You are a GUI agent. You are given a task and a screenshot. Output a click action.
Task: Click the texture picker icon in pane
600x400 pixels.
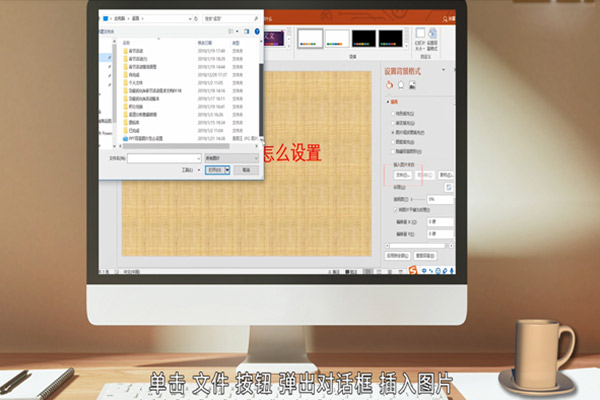[448, 187]
